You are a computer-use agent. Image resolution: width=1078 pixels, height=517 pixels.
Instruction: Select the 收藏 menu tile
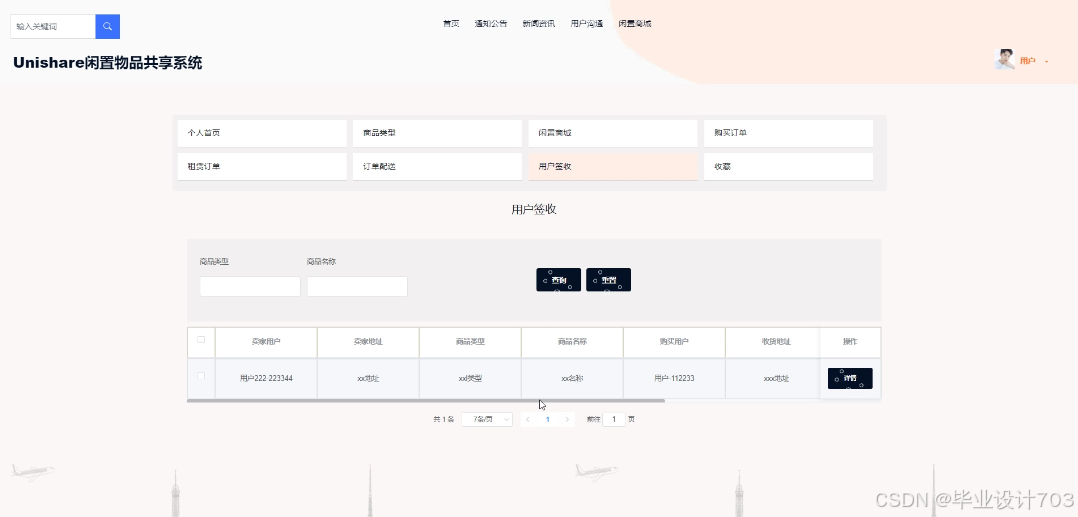pyautogui.click(x=789, y=166)
